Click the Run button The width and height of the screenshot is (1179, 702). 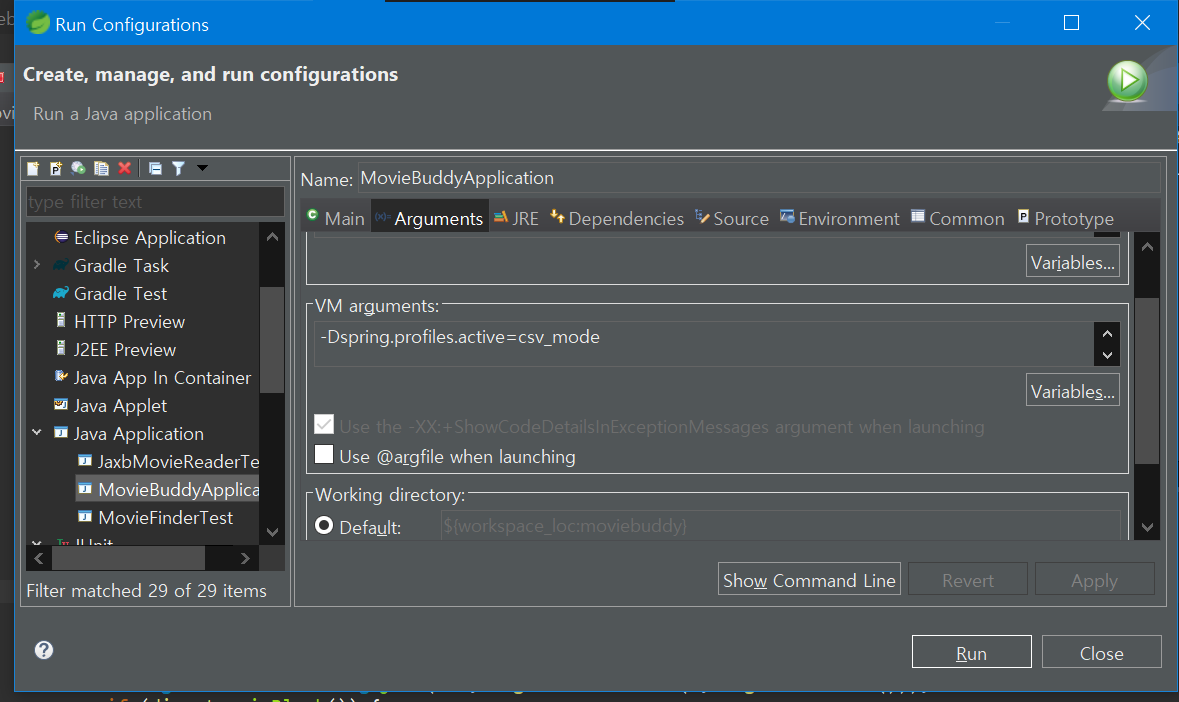971,652
